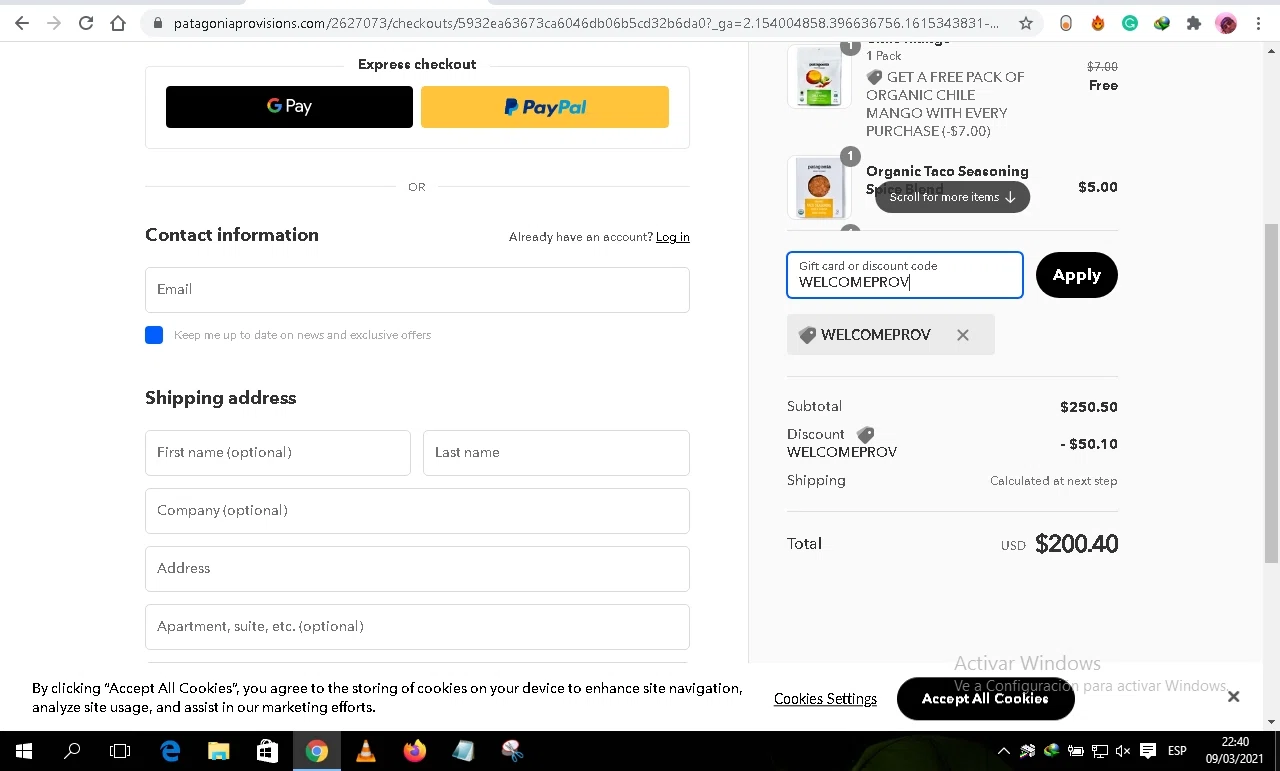Click the muted volume tray icon

pyautogui.click(x=1123, y=751)
